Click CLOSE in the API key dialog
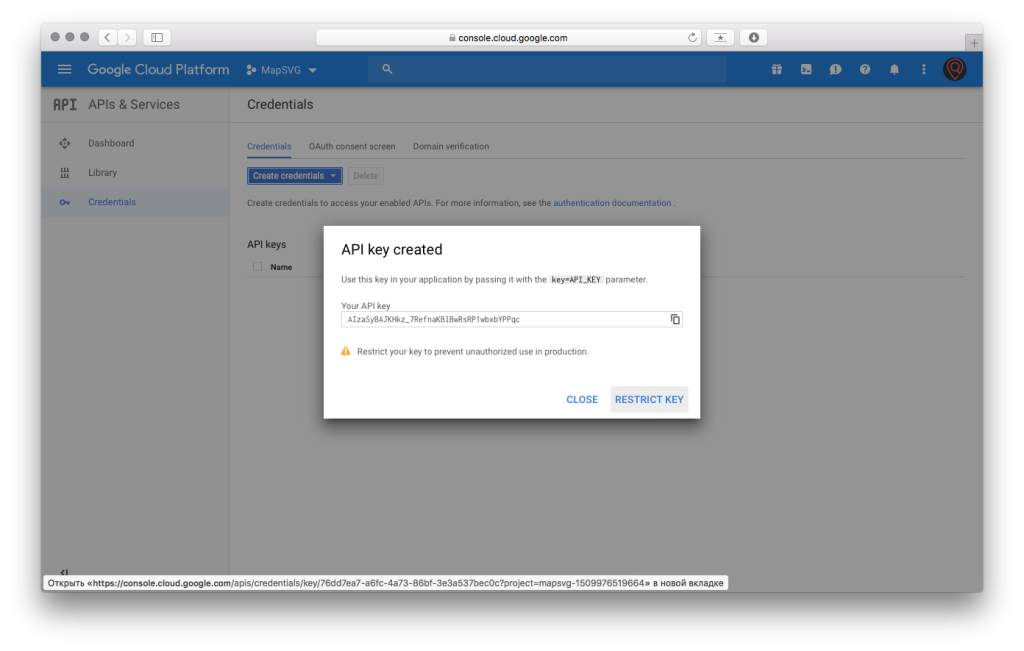 click(x=582, y=399)
